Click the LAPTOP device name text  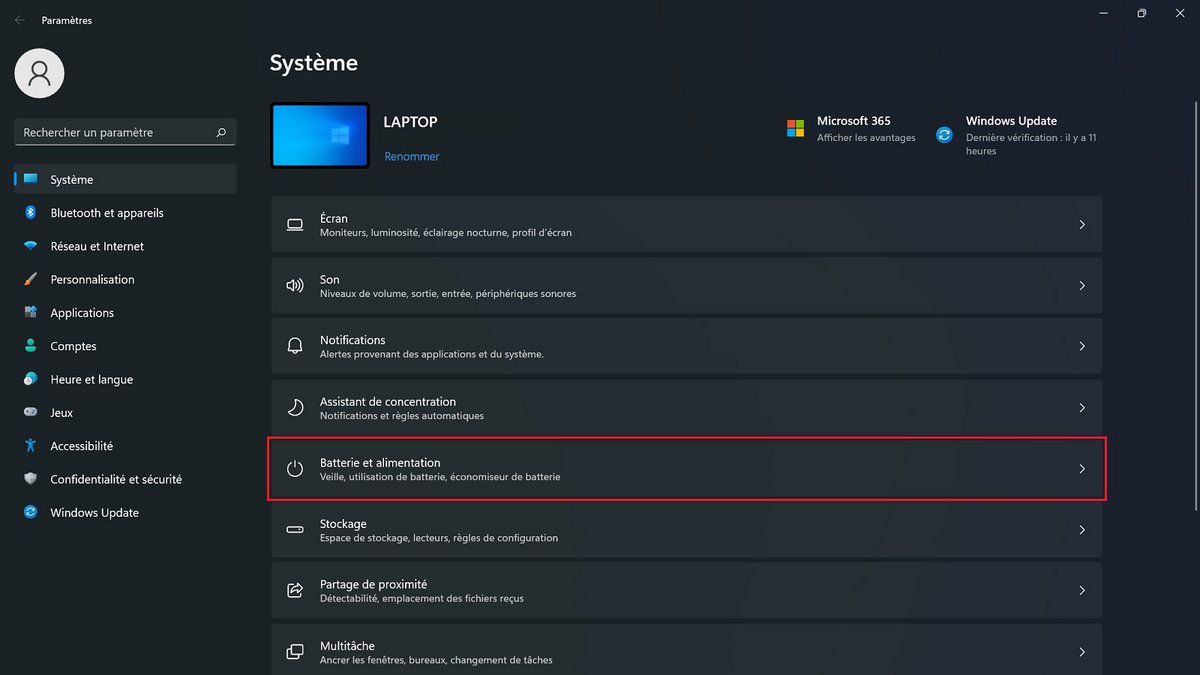(411, 122)
